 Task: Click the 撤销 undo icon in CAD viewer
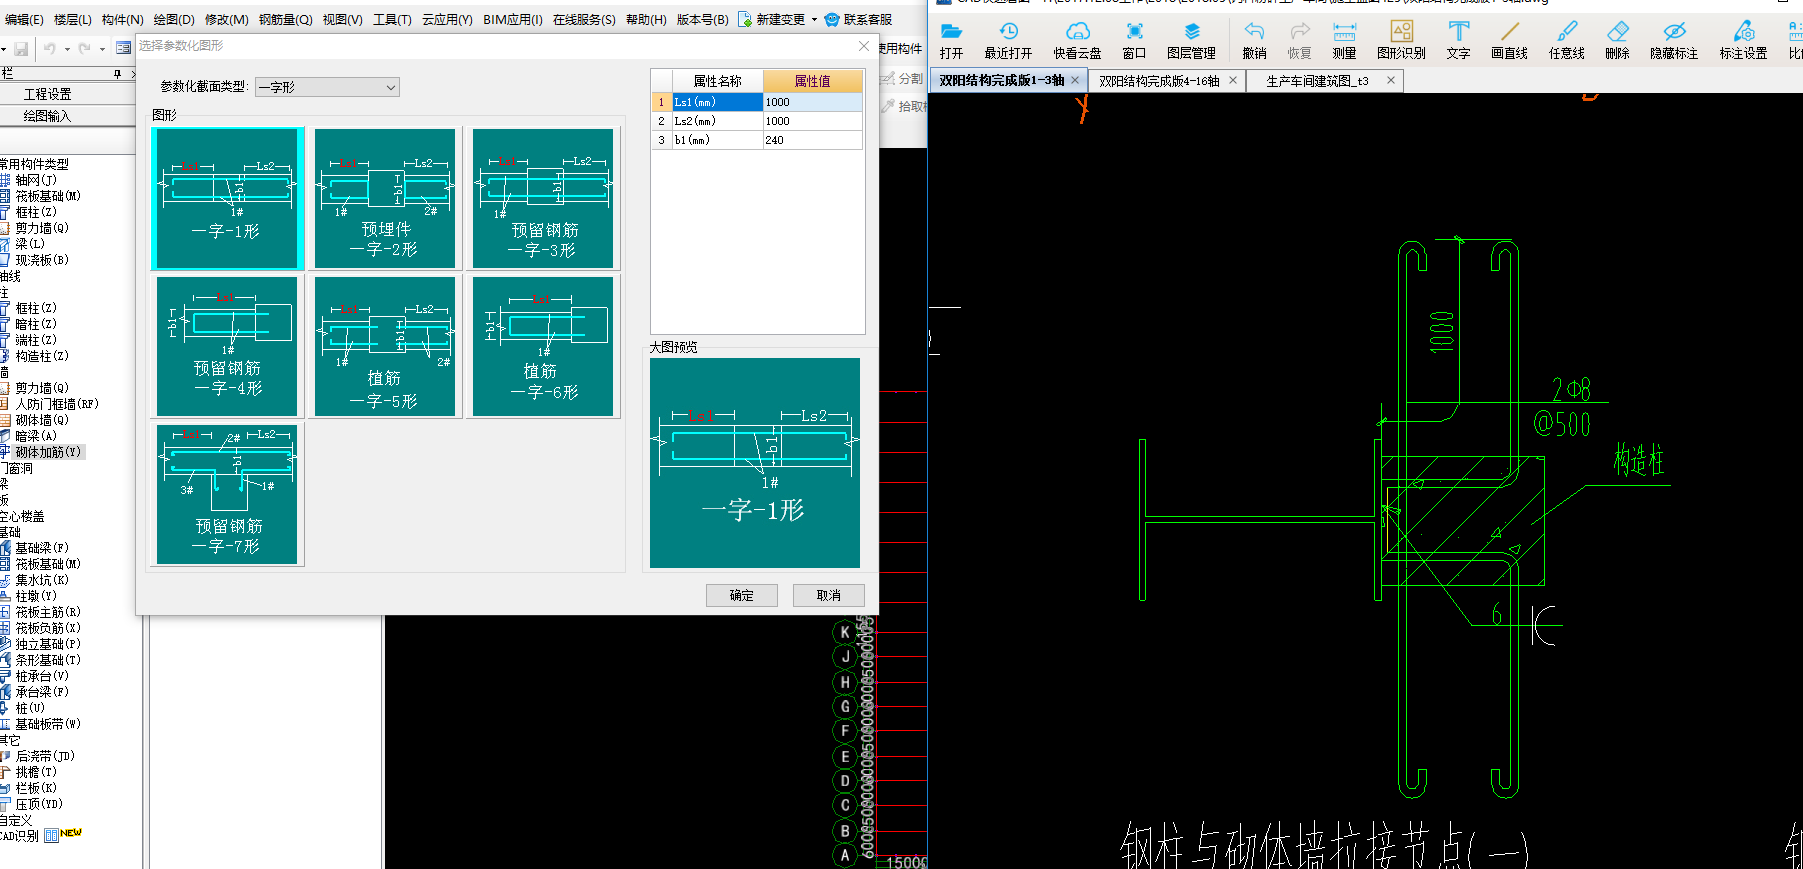1254,40
